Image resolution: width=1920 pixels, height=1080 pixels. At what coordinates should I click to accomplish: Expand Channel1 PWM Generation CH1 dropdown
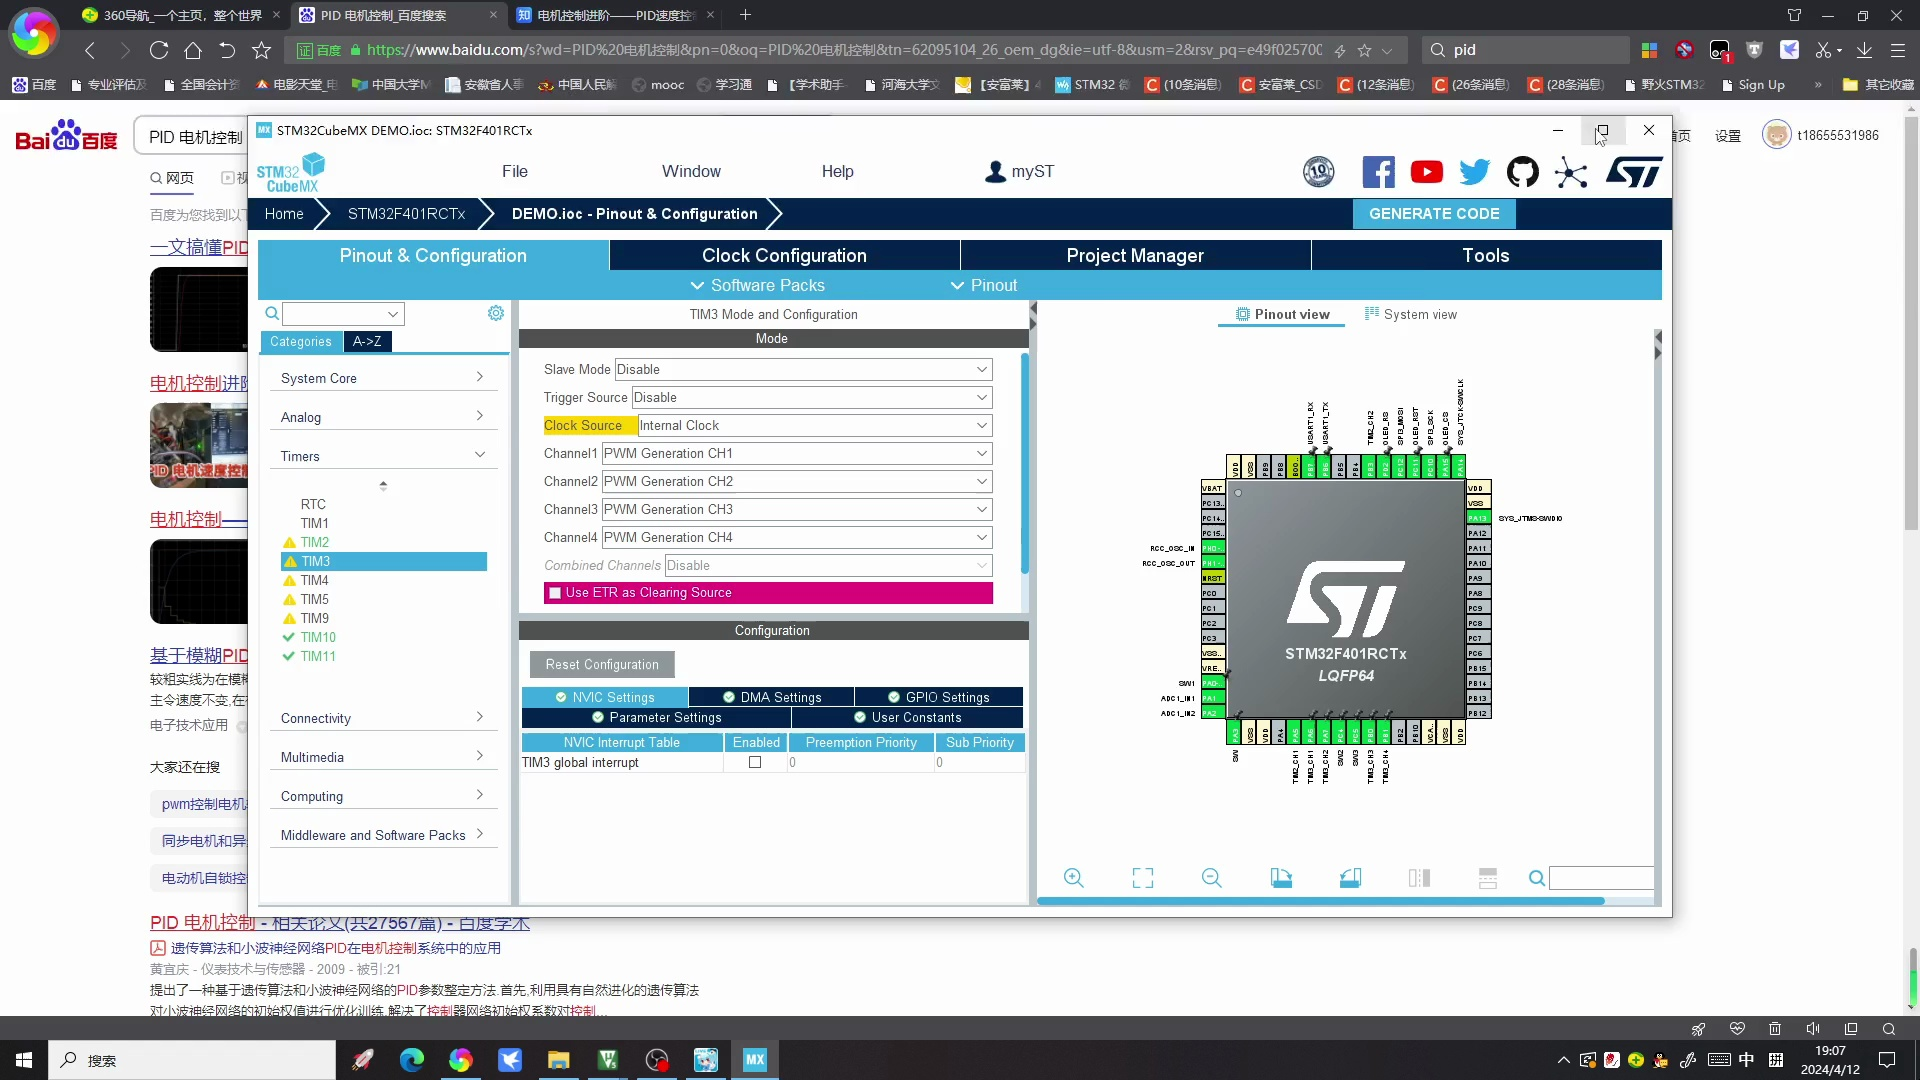pos(982,452)
